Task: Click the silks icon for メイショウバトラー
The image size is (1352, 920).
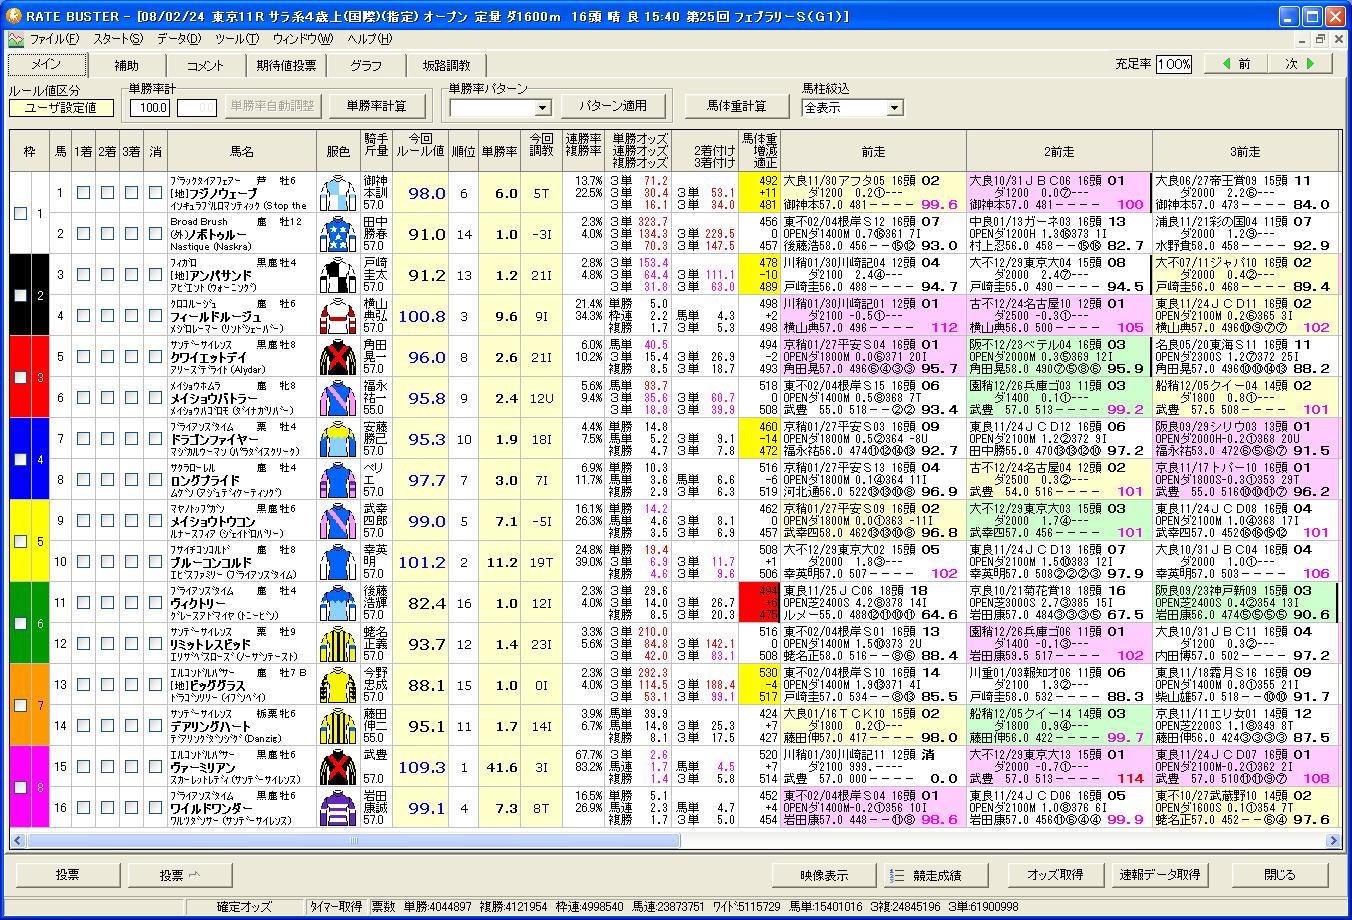Action: tap(337, 398)
